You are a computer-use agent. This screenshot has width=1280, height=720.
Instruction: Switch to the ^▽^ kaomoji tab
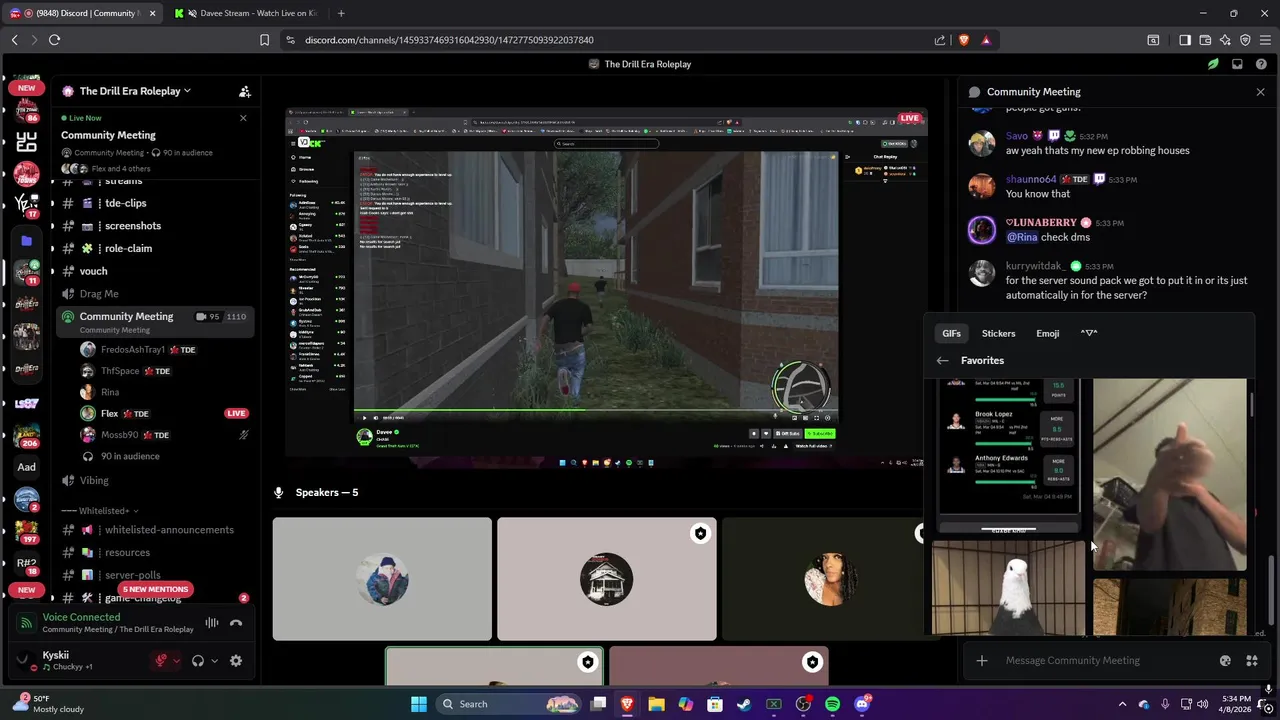(x=1089, y=333)
